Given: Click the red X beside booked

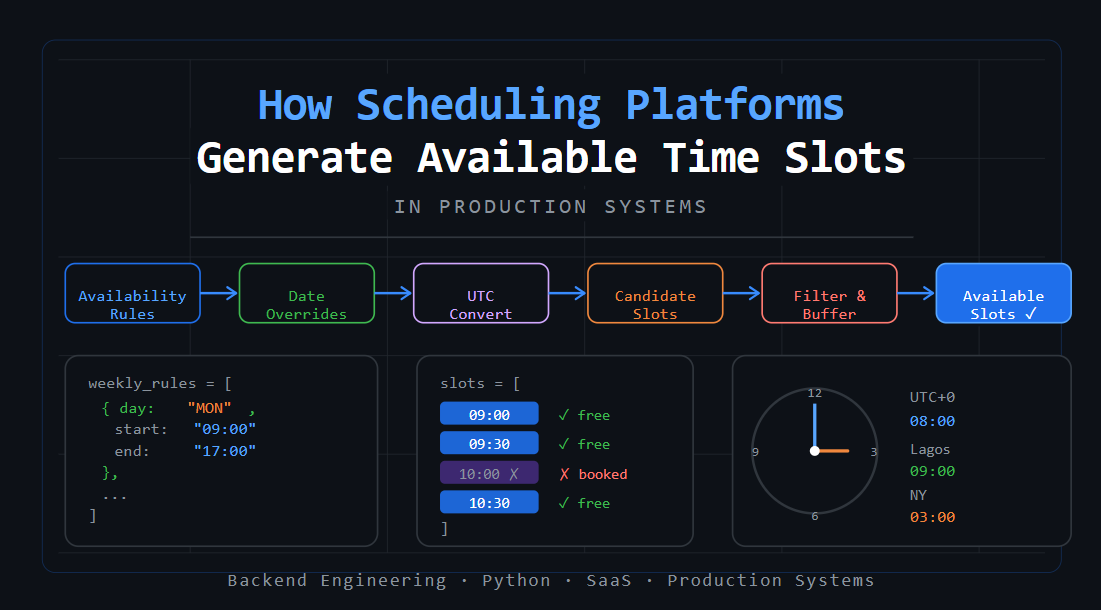Looking at the screenshot, I should [x=564, y=475].
